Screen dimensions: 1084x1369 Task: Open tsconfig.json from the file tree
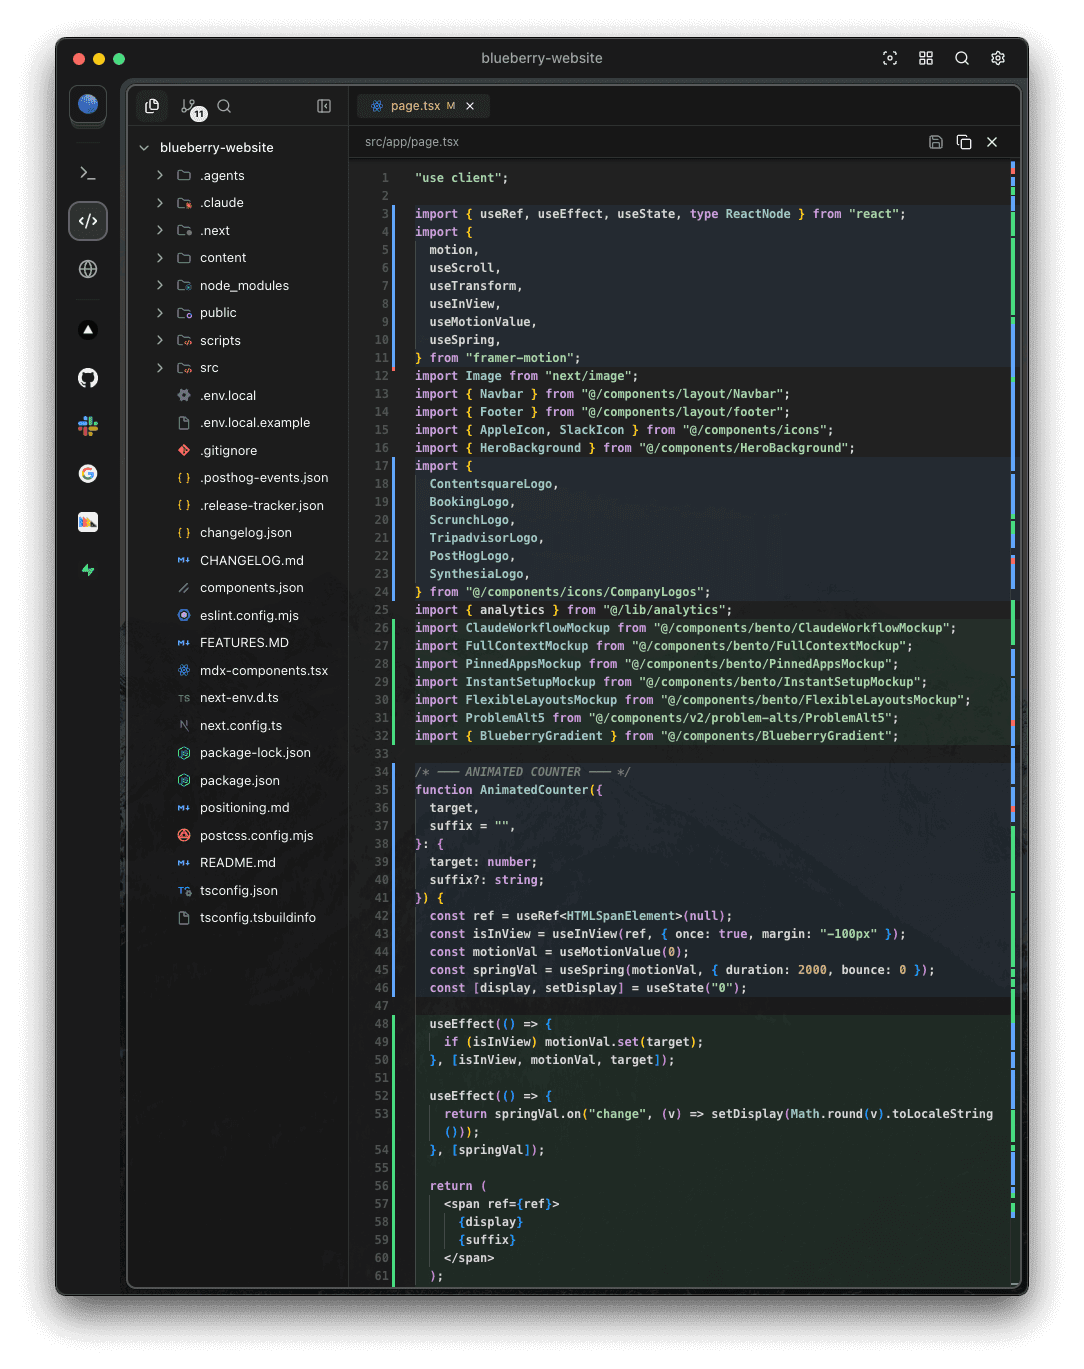pyautogui.click(x=239, y=890)
